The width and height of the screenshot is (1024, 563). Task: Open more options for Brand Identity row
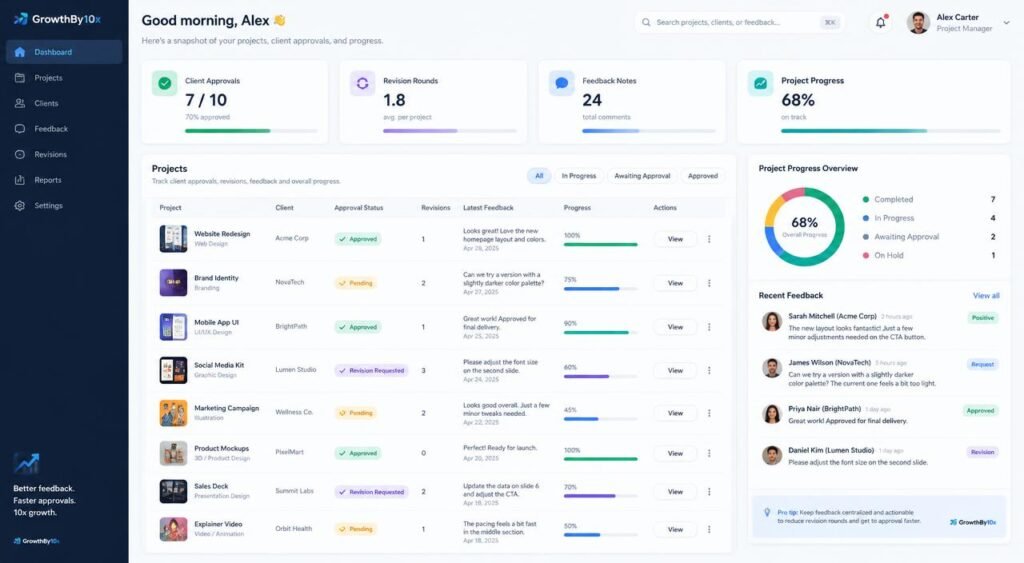[709, 283]
